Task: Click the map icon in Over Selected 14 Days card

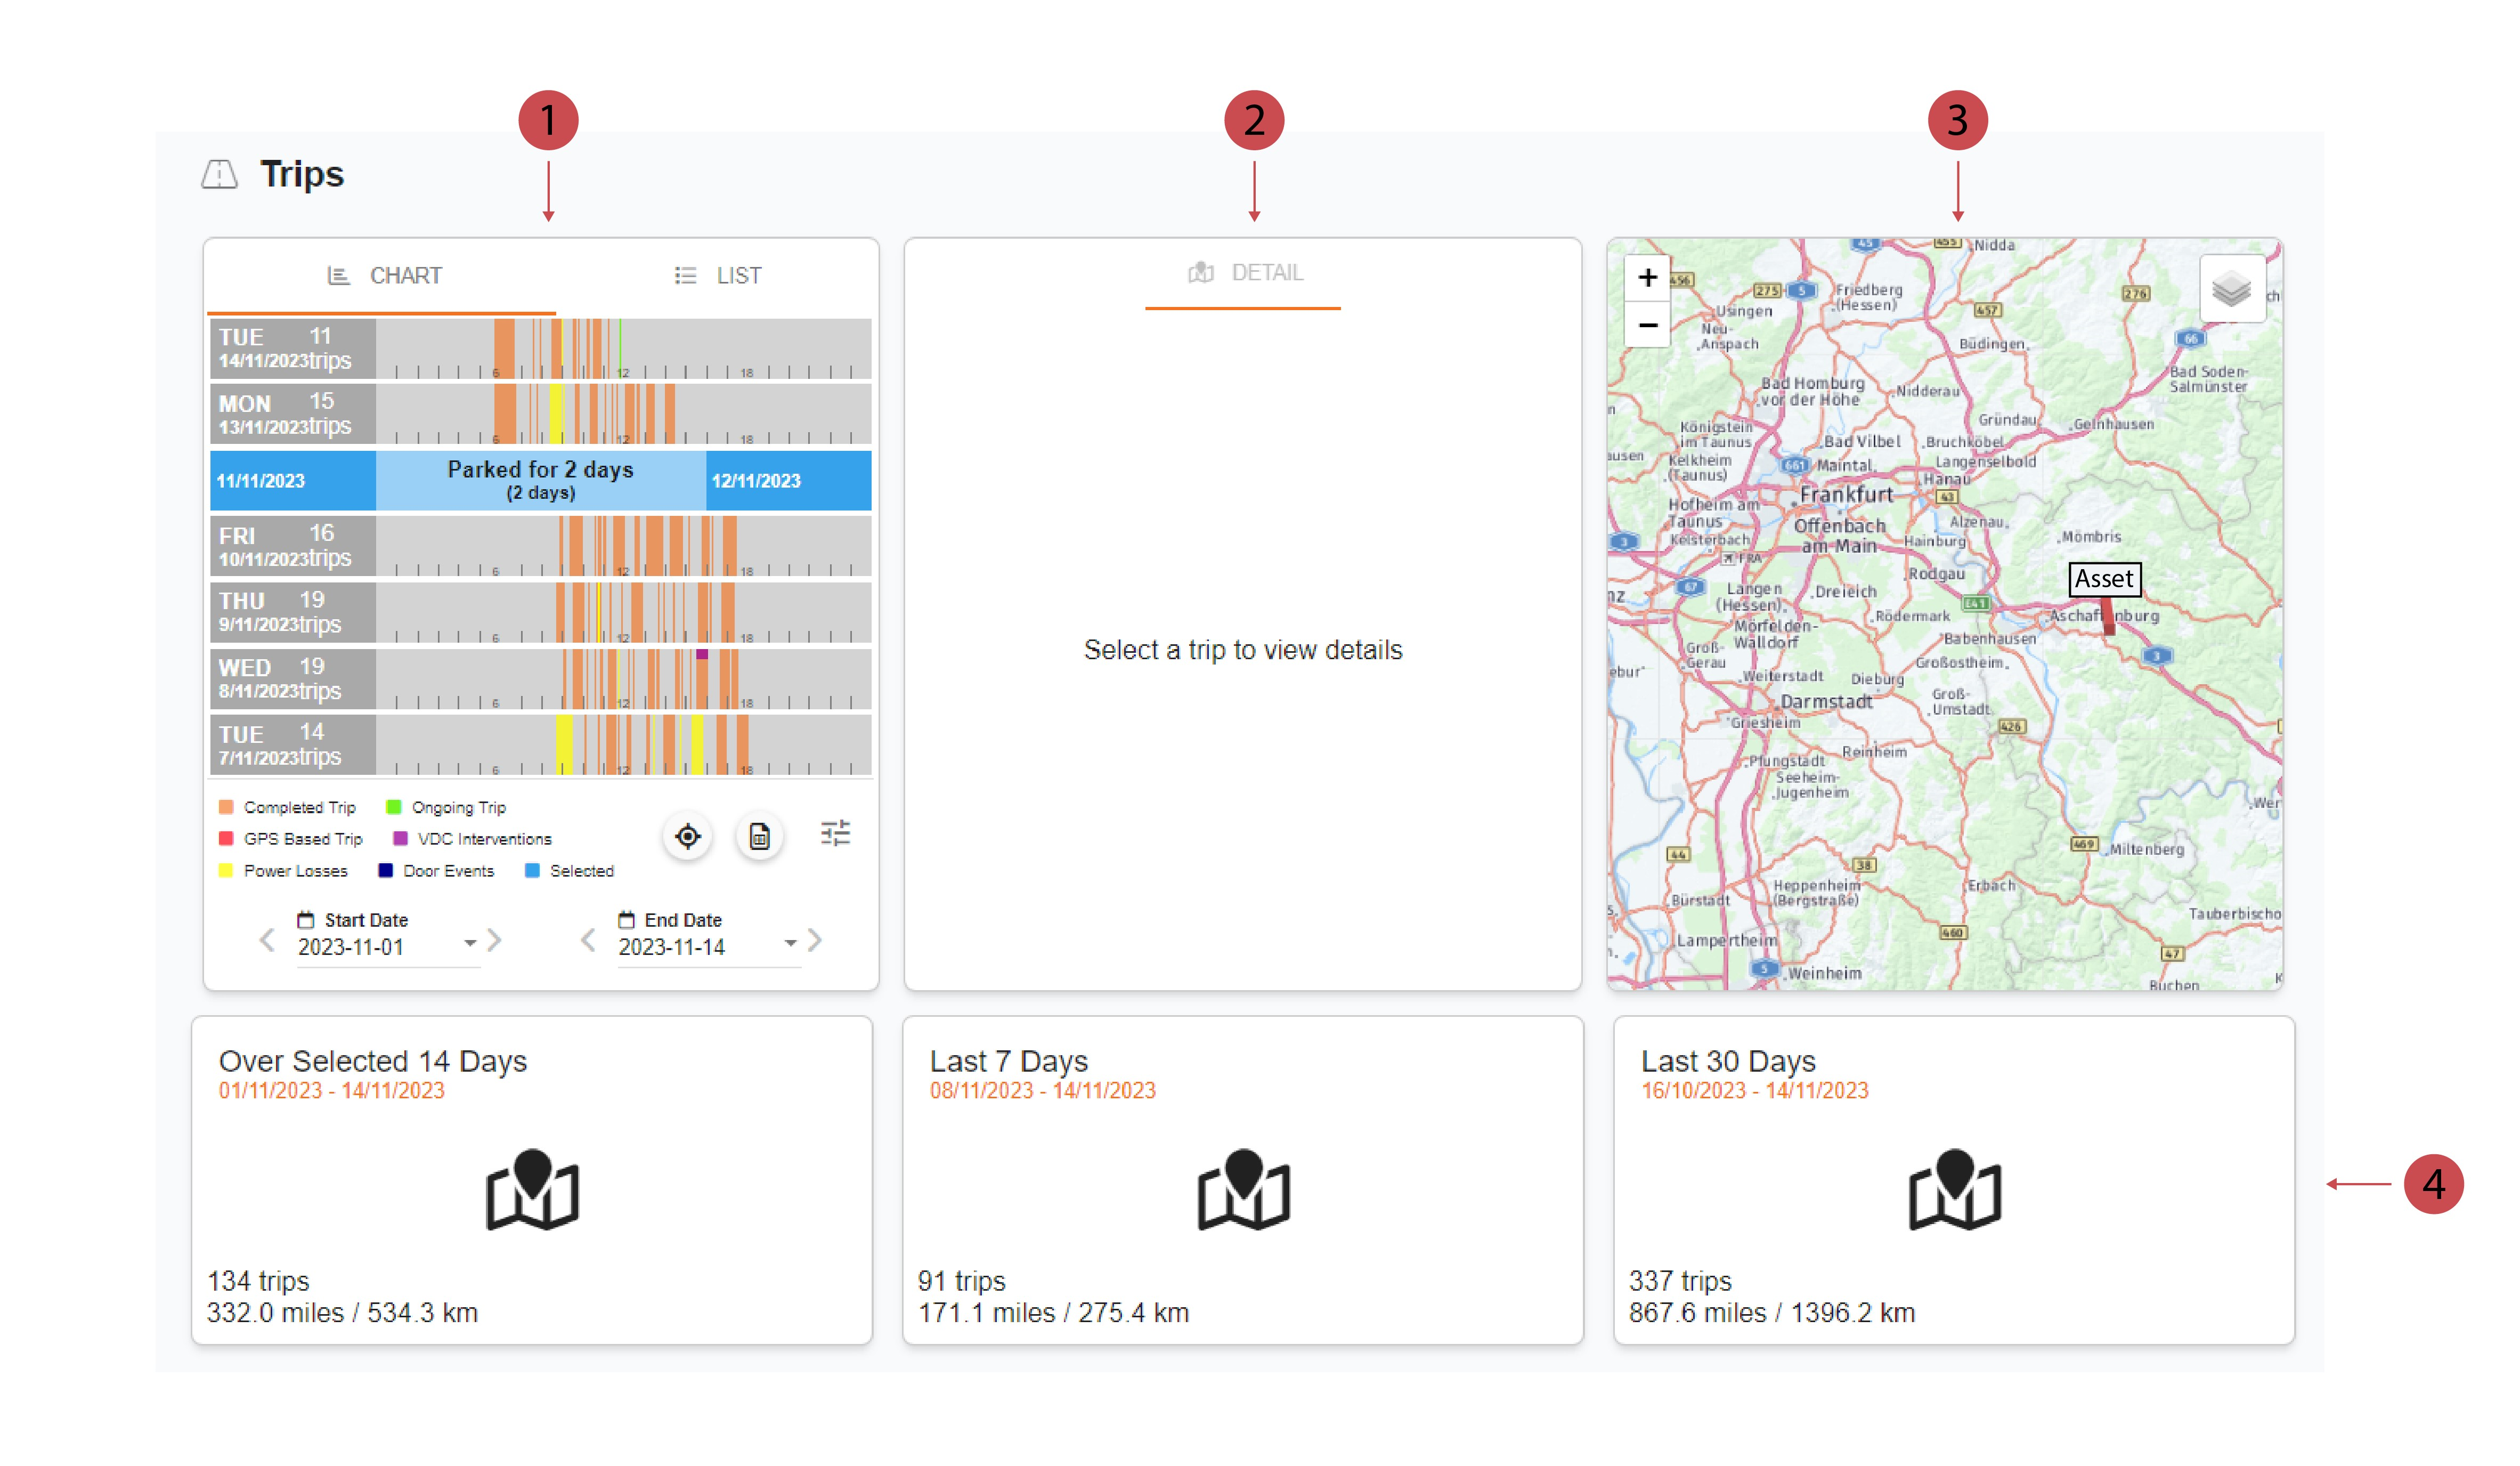Action: pyautogui.click(x=532, y=1190)
